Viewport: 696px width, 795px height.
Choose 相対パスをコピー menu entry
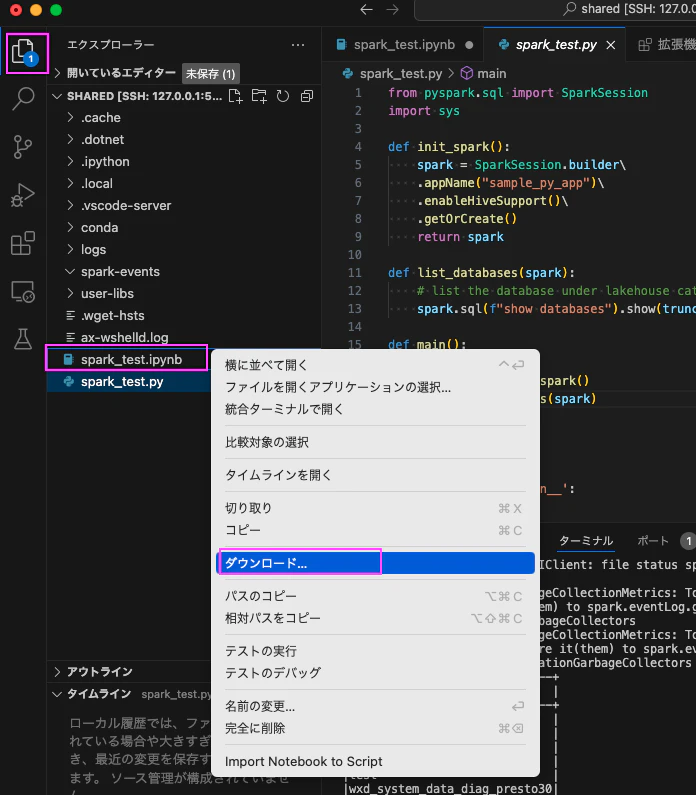[375, 619]
